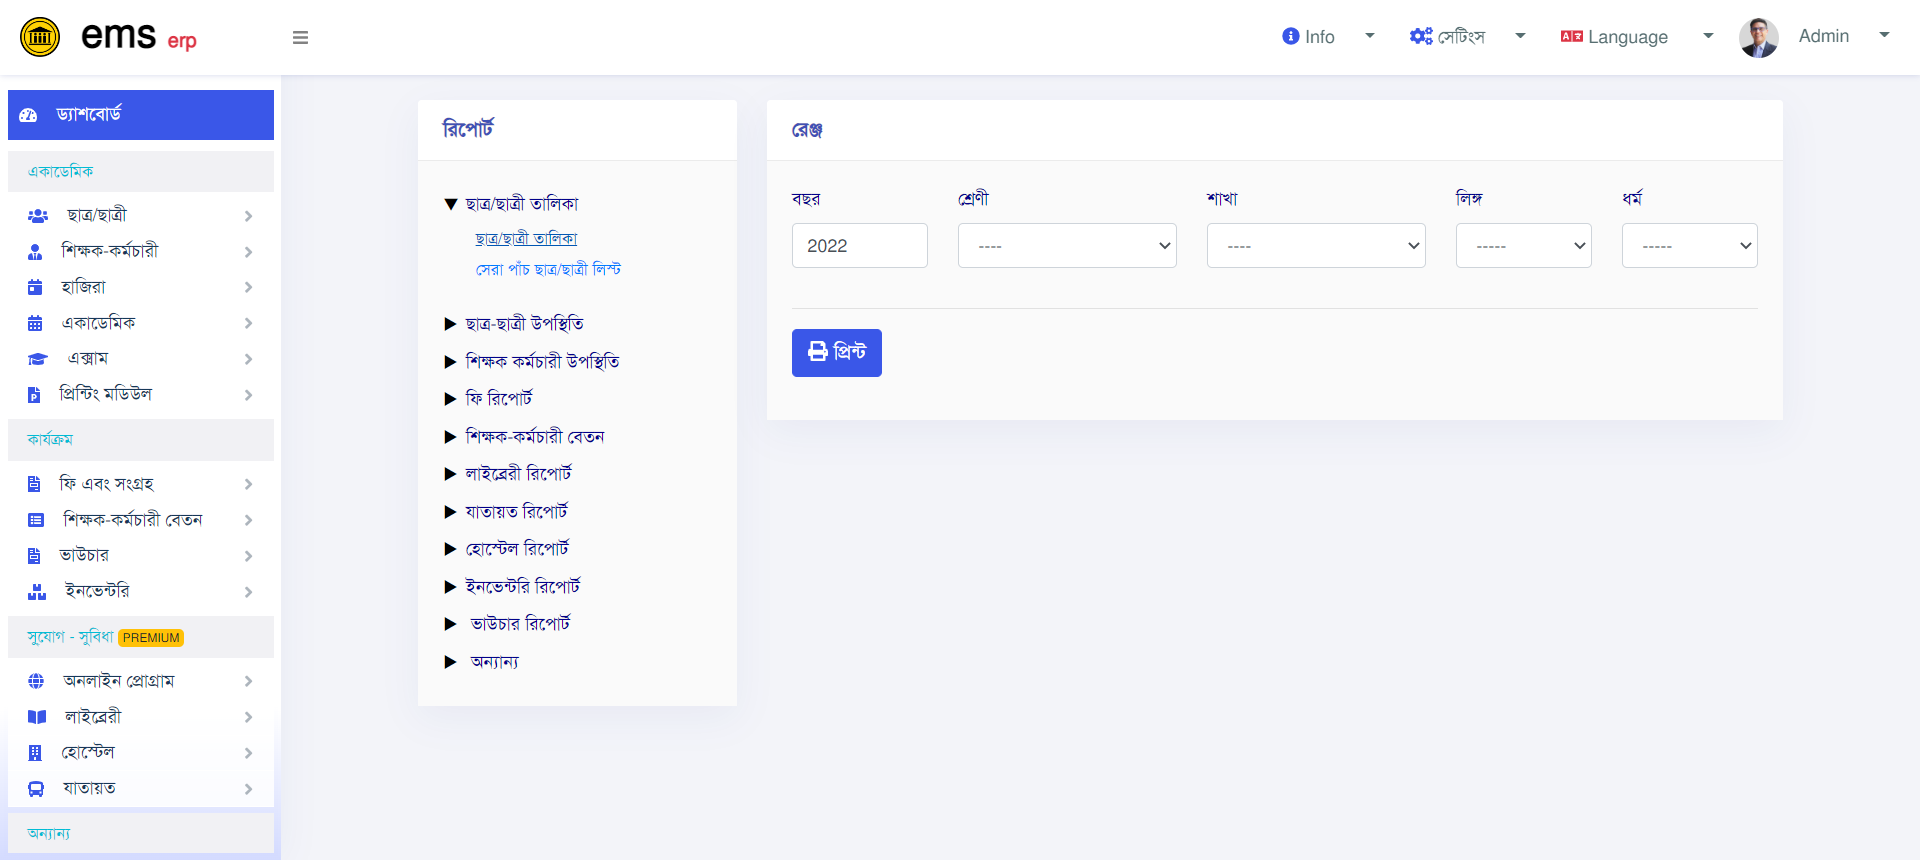The height and width of the screenshot is (860, 1920).
Task: Click the Admin profile avatar
Action: 1759,38
